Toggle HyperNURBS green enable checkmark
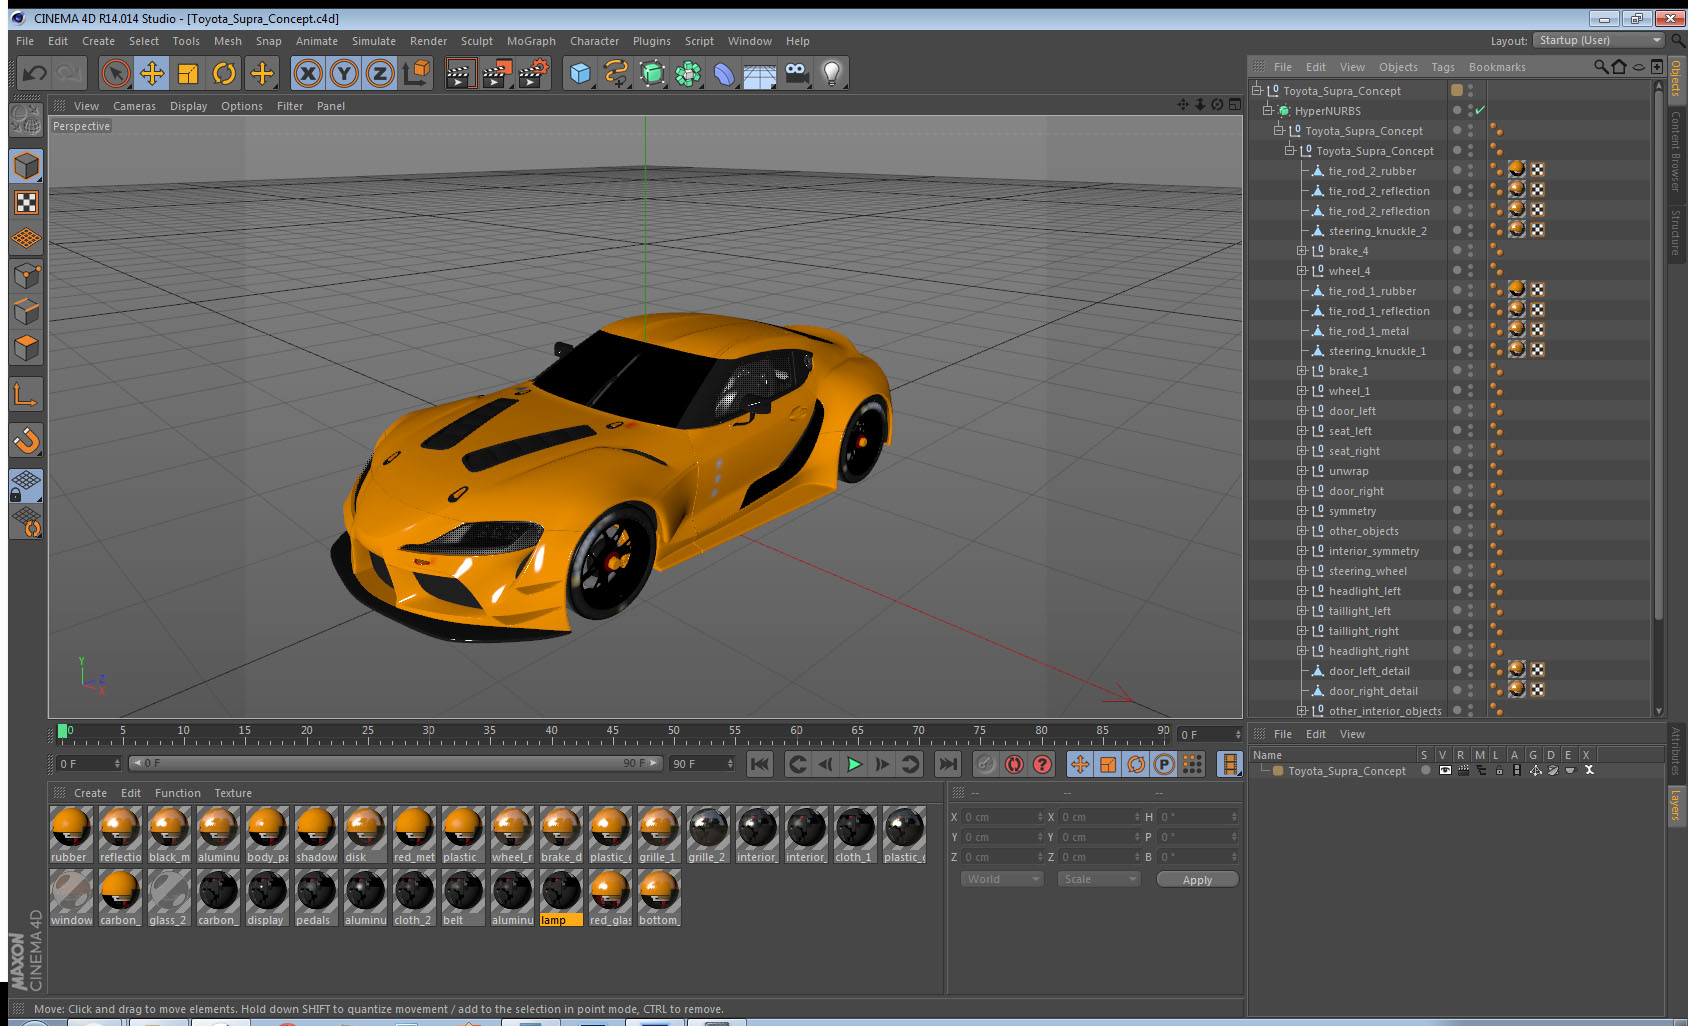 (x=1480, y=111)
